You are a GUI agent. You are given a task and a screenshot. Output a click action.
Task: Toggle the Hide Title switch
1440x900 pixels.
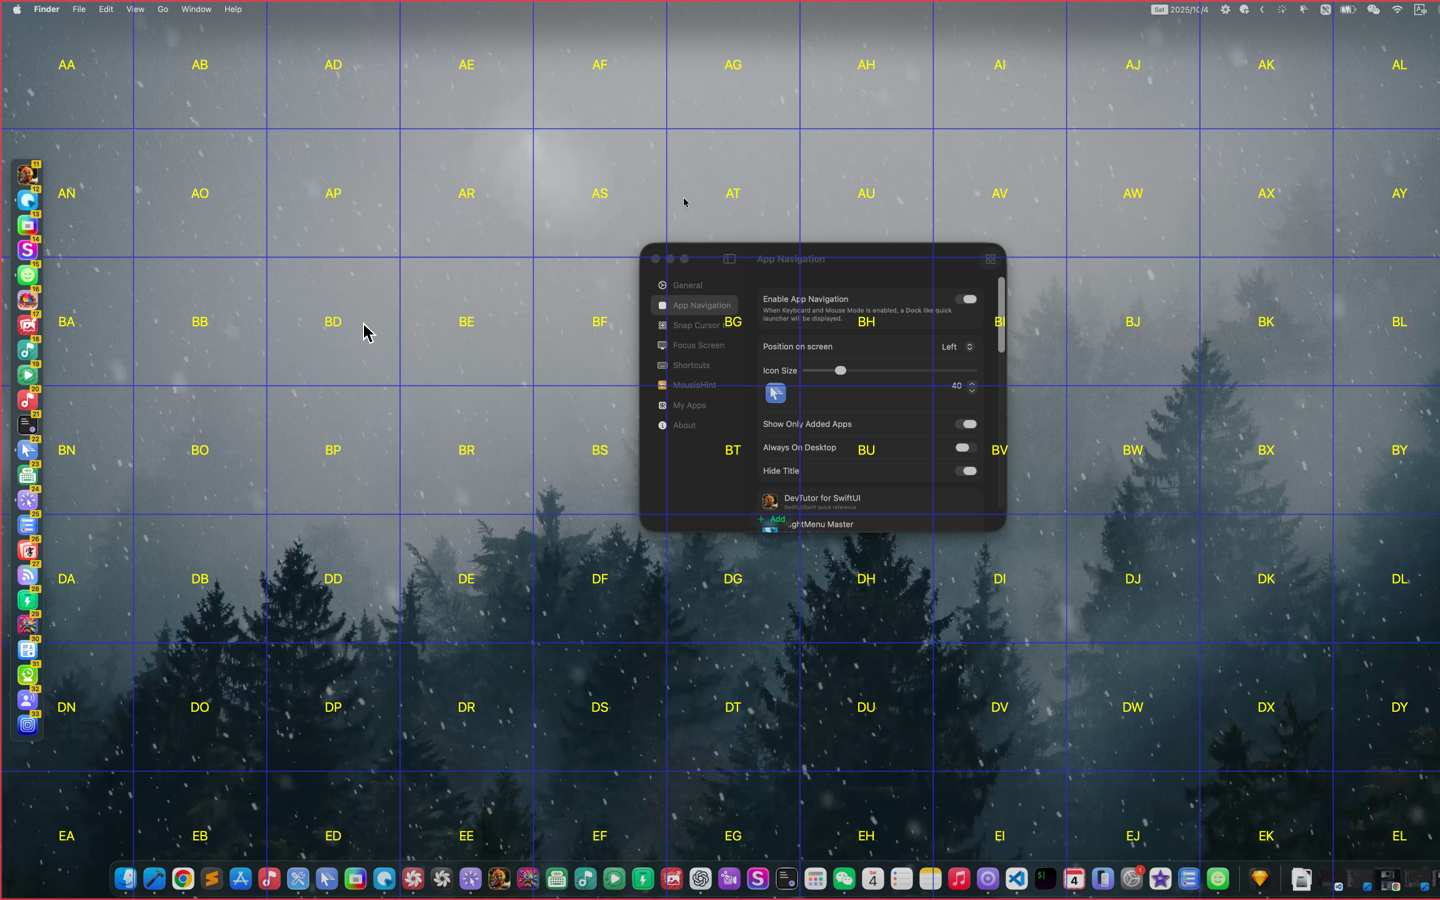point(966,471)
